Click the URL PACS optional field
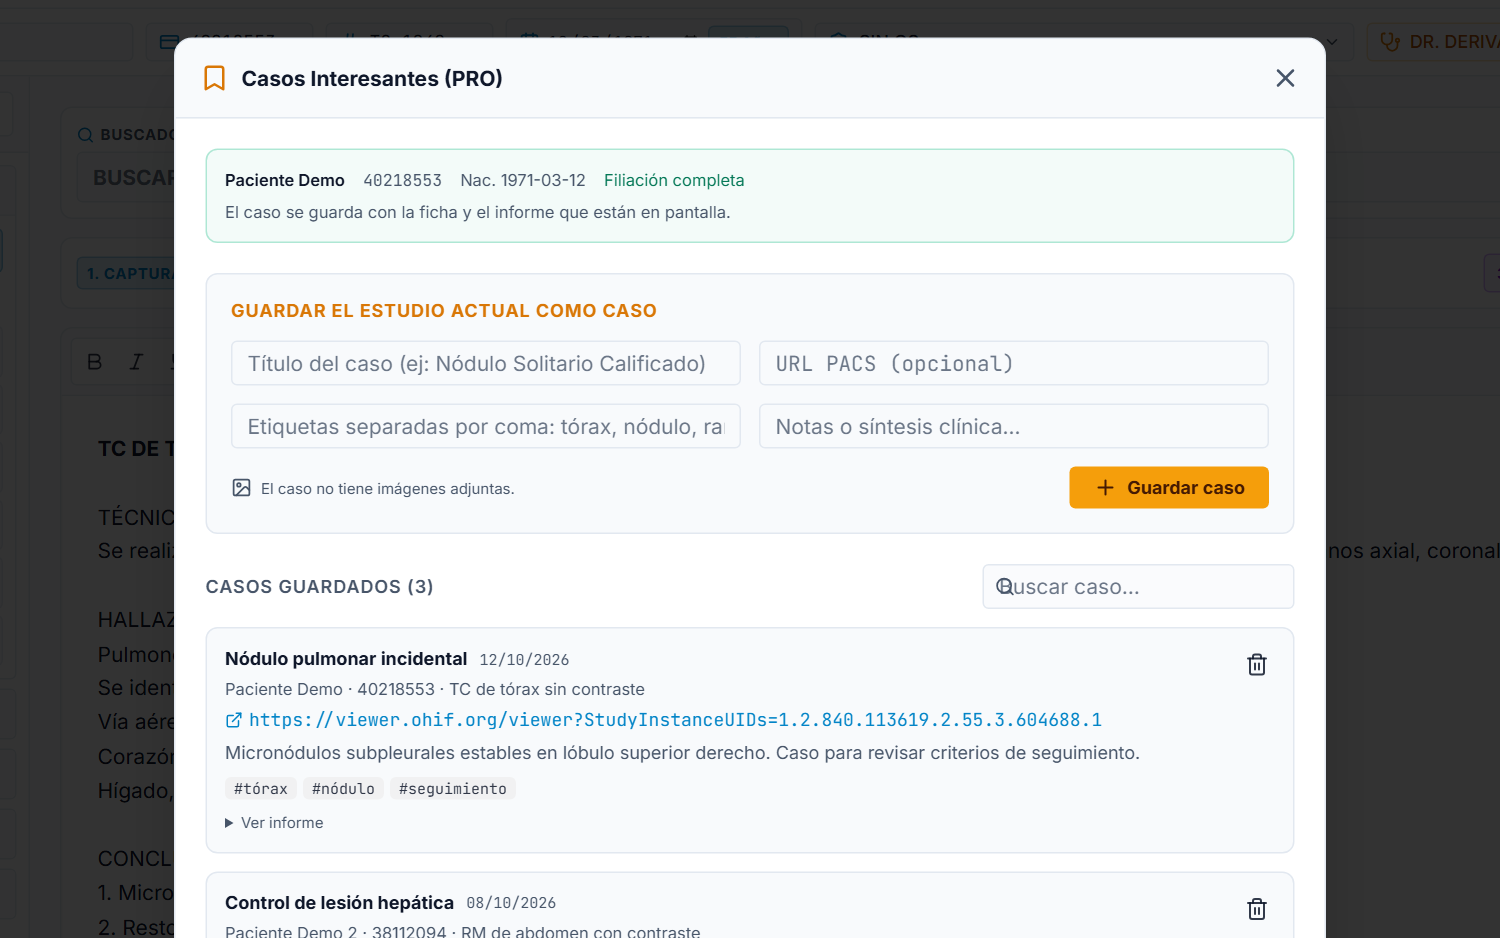The height and width of the screenshot is (938, 1500). pos(1014,363)
